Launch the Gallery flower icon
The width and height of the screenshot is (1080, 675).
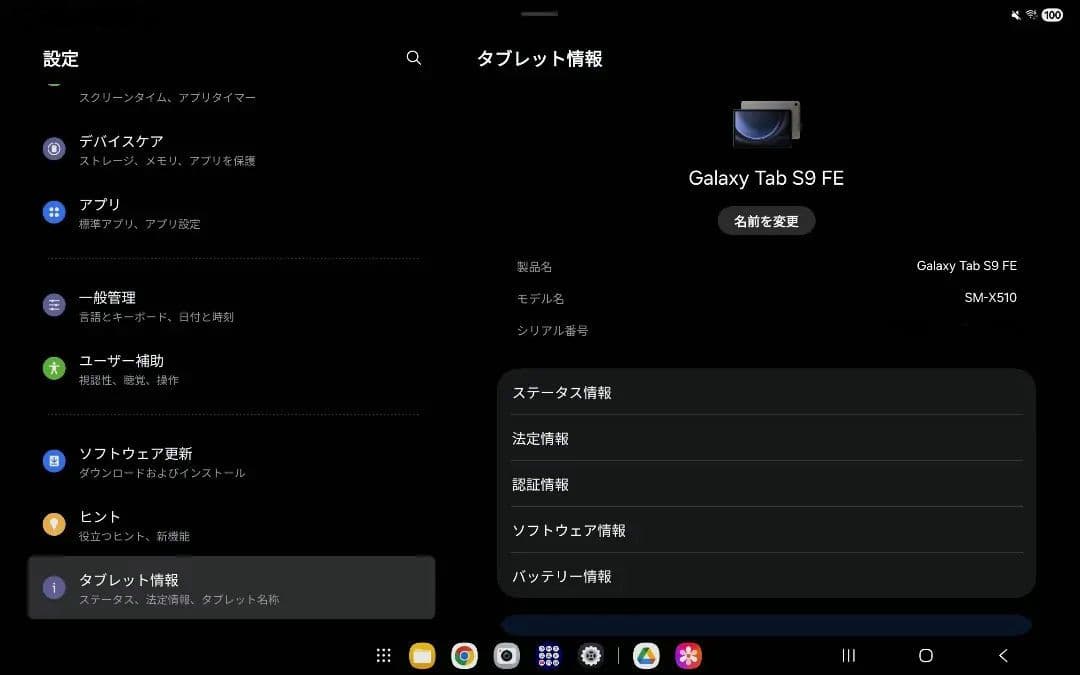[688, 655]
